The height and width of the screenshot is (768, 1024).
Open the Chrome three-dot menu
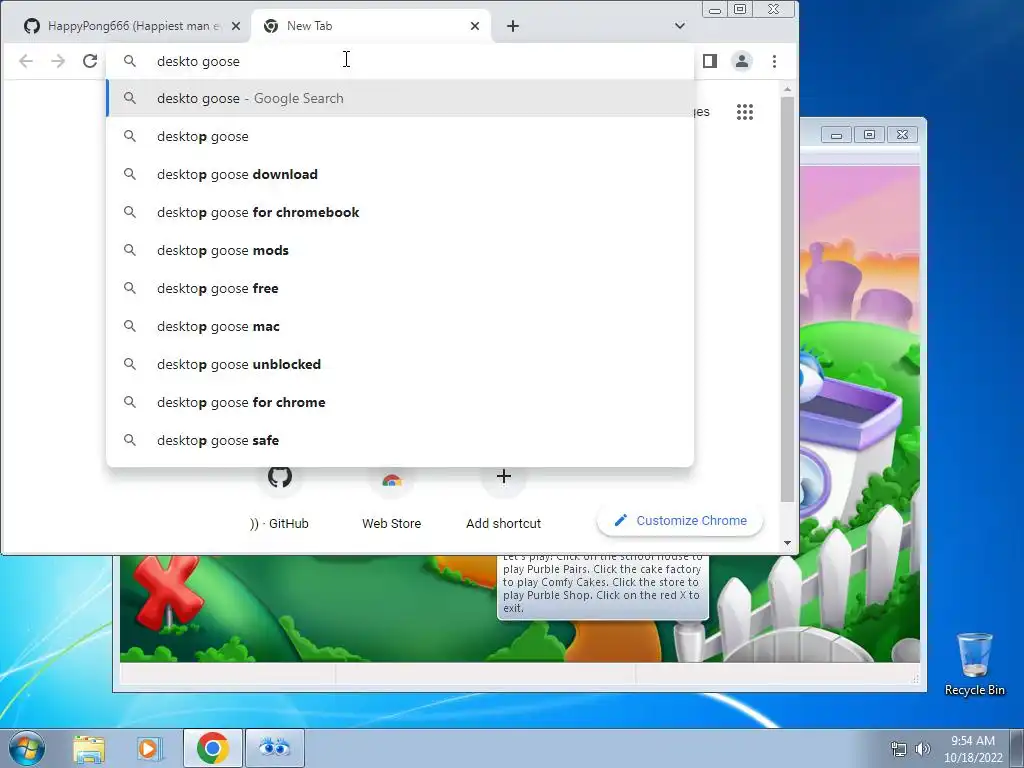coord(775,61)
